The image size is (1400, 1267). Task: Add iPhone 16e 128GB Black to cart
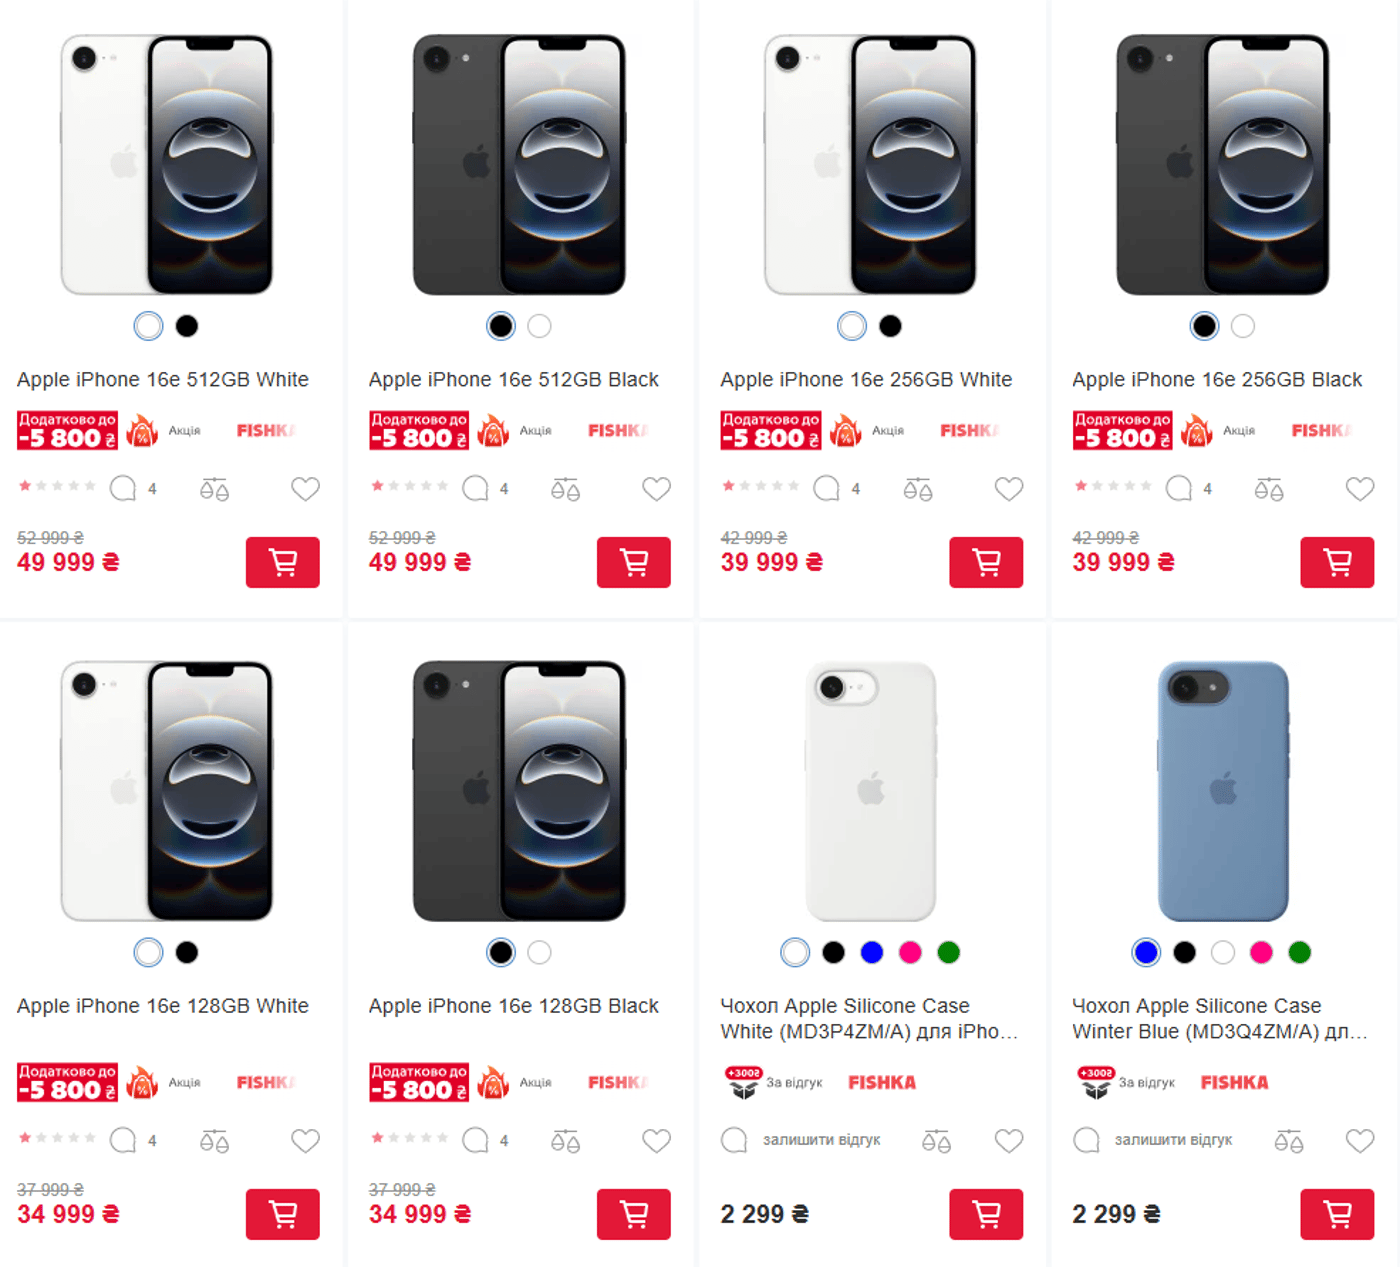click(634, 1215)
